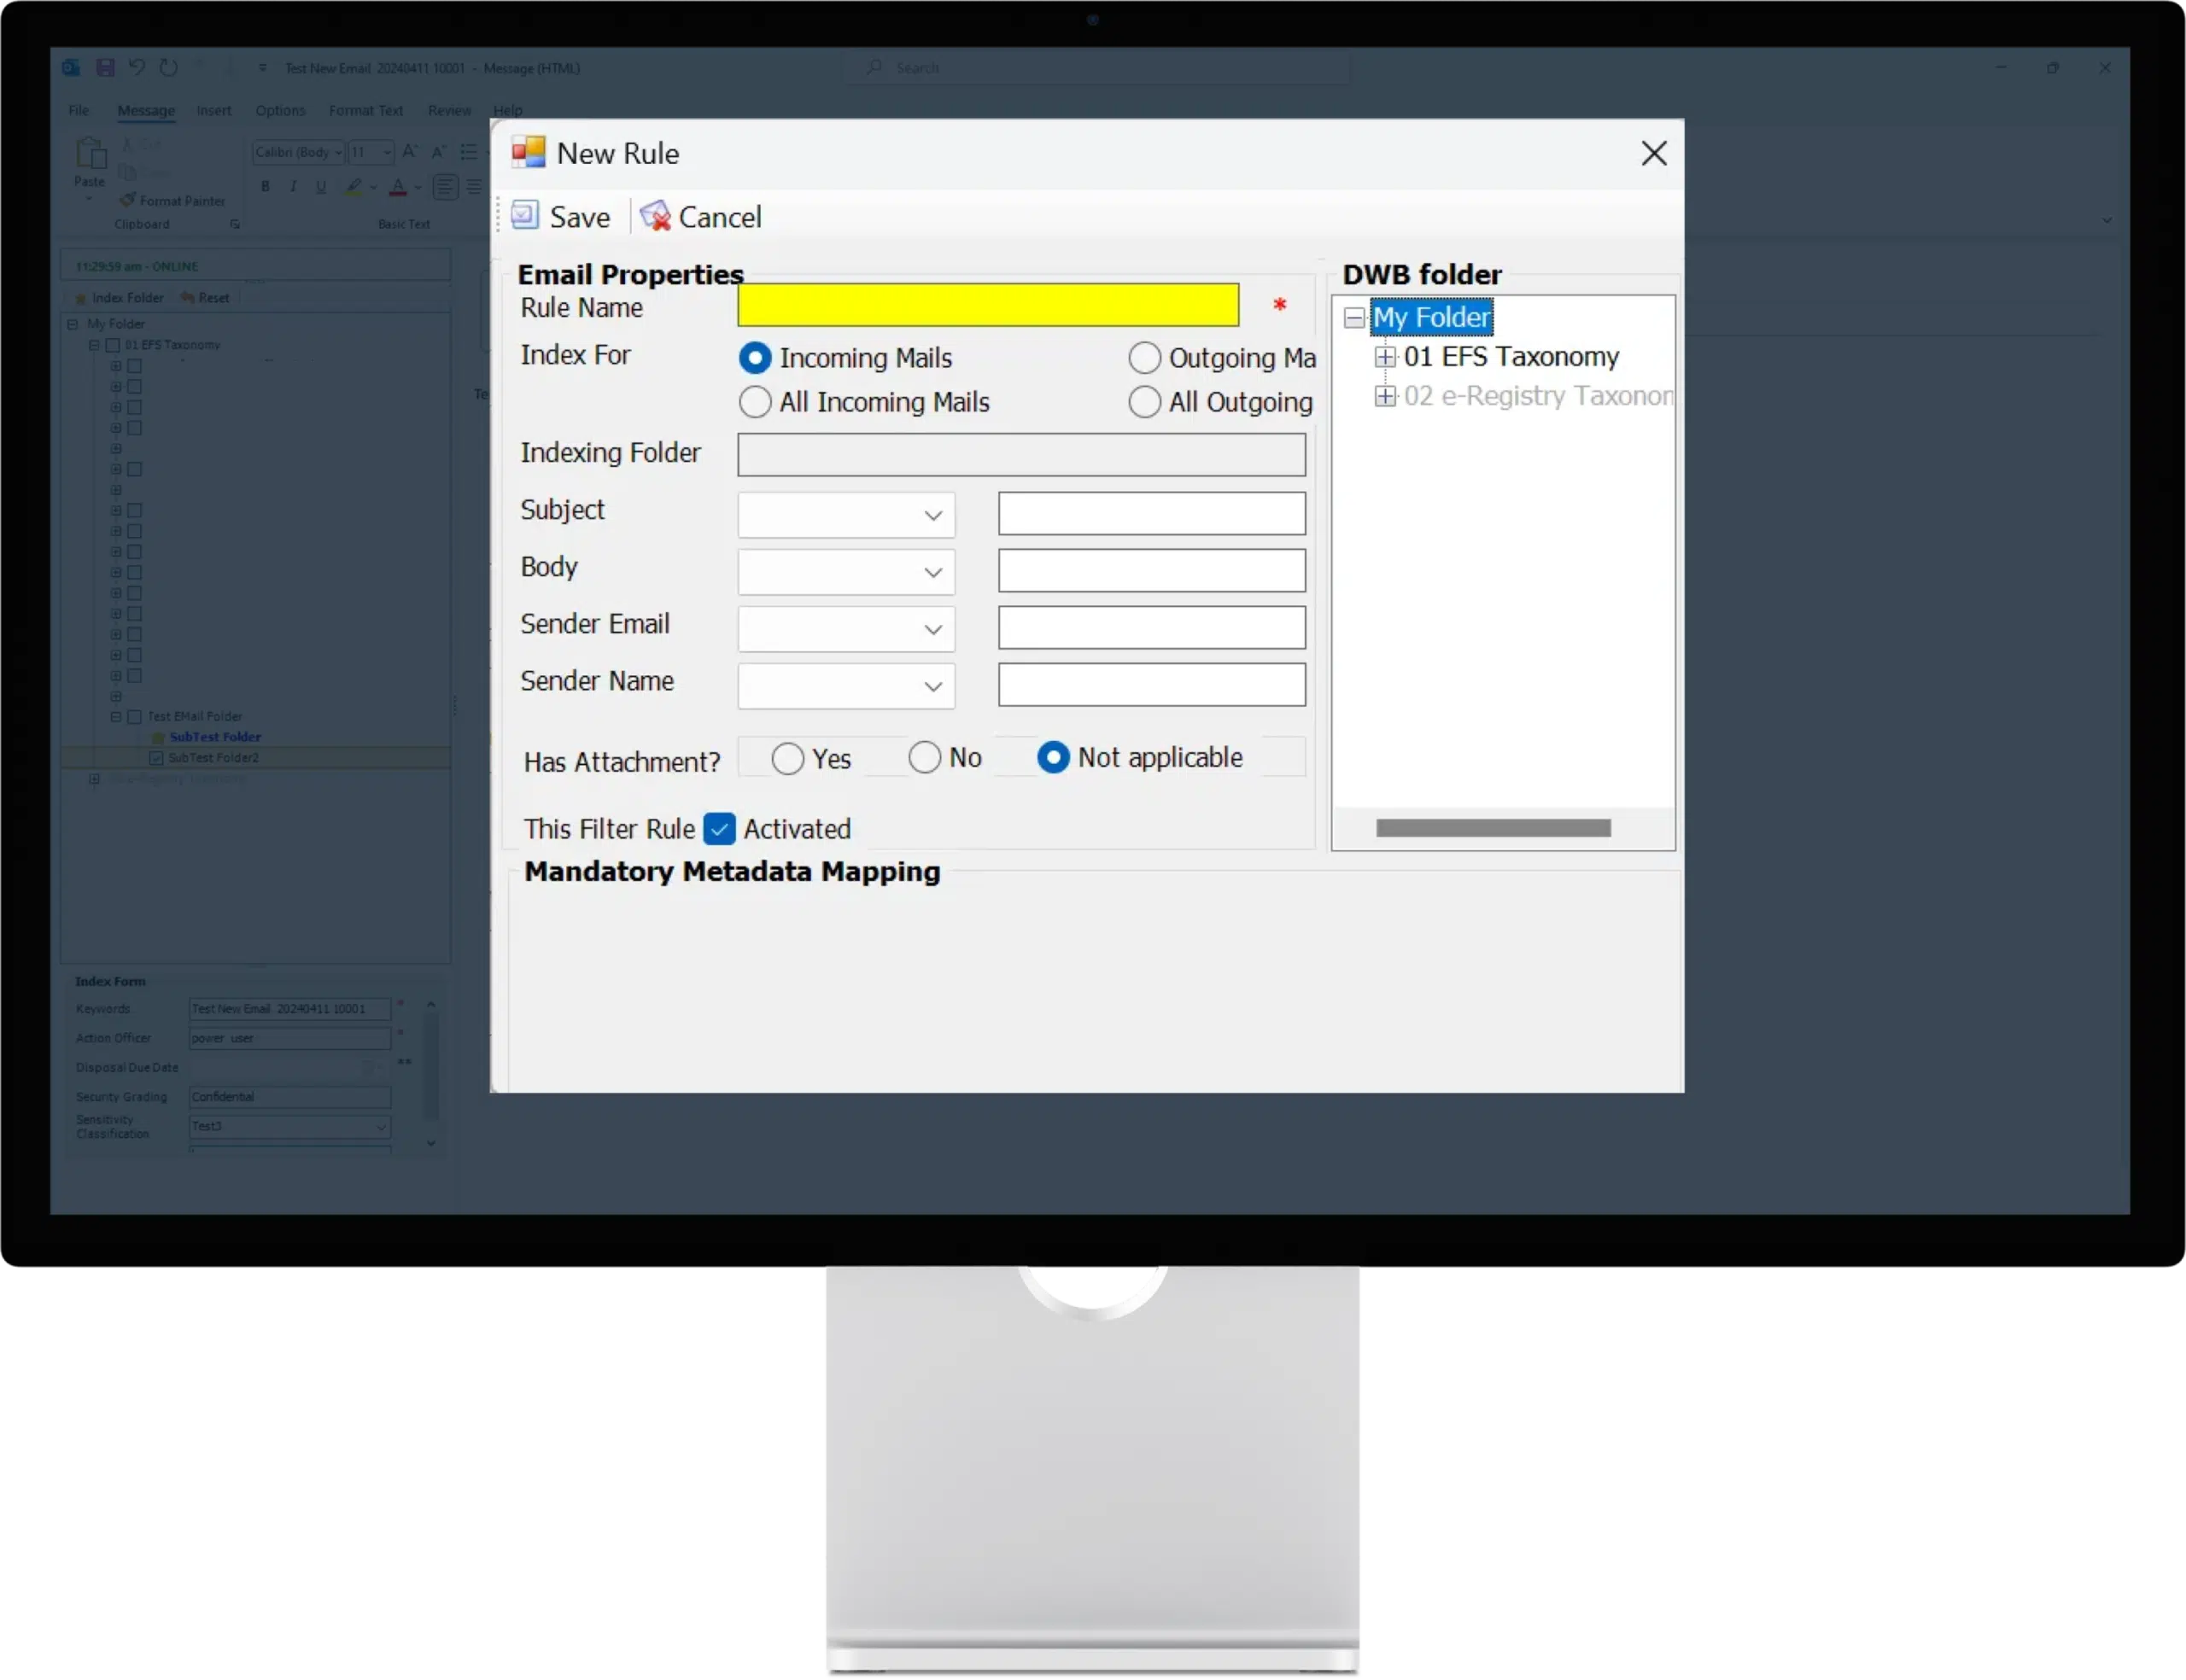This screenshot has width=2186, height=1680.
Task: Toggle Bold in Outlook ribbon
Action: click(x=265, y=186)
